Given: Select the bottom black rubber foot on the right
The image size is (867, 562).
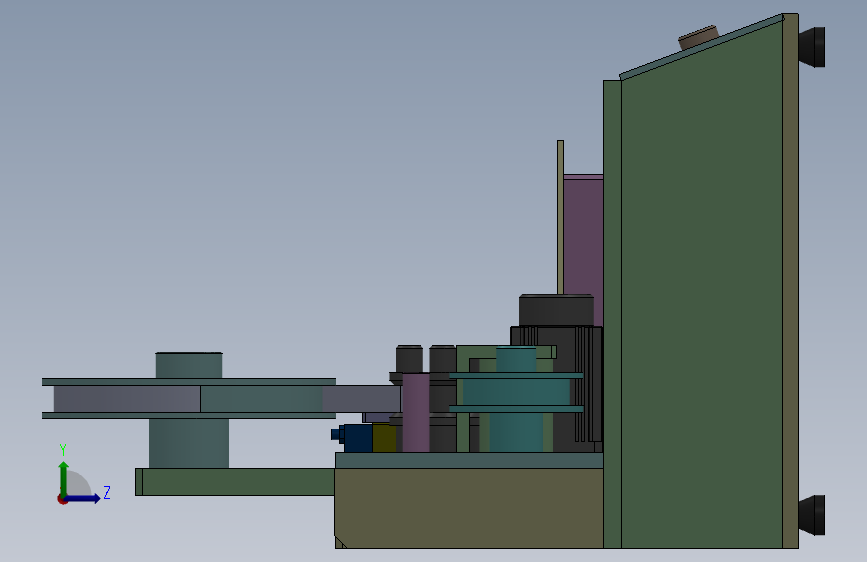Looking at the screenshot, I should [x=812, y=516].
